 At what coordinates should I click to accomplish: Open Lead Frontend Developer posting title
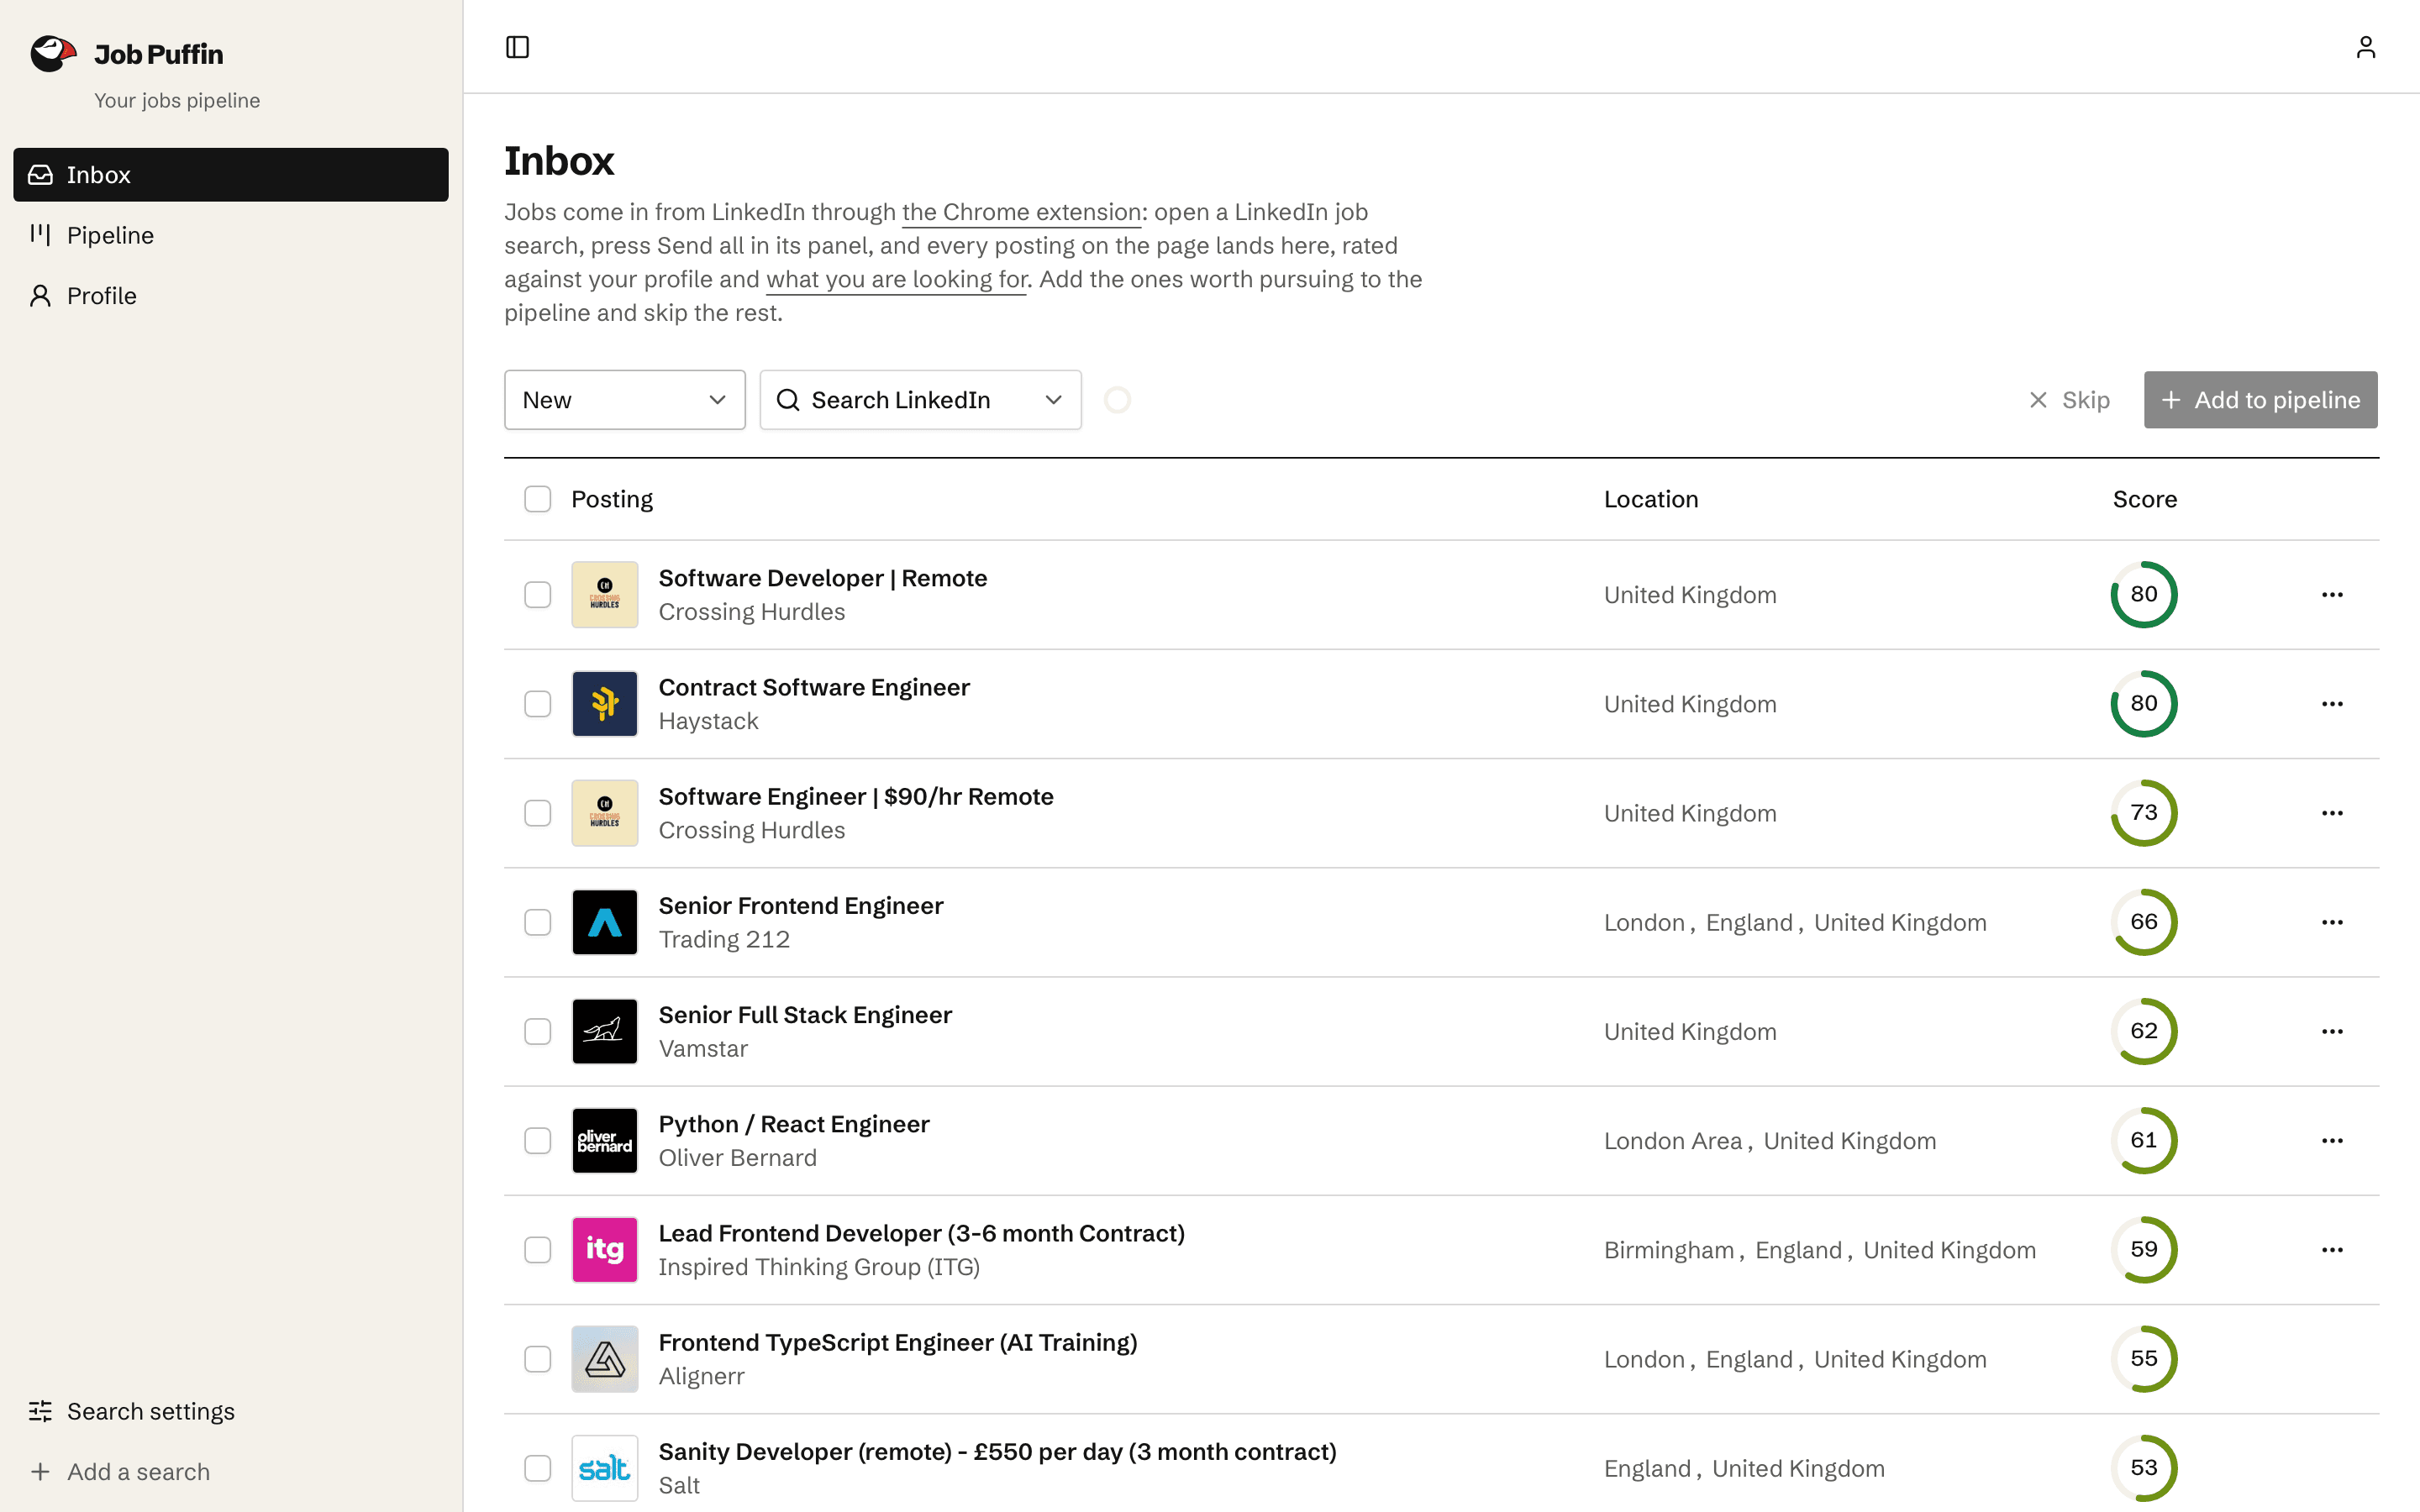(921, 1233)
